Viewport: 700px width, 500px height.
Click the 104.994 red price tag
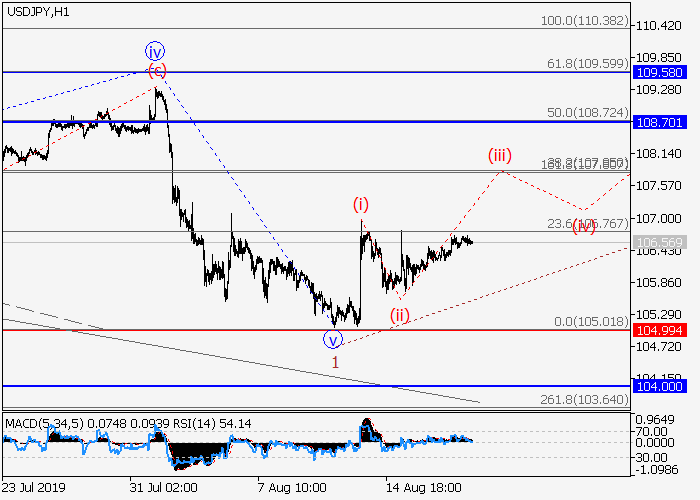[658, 330]
